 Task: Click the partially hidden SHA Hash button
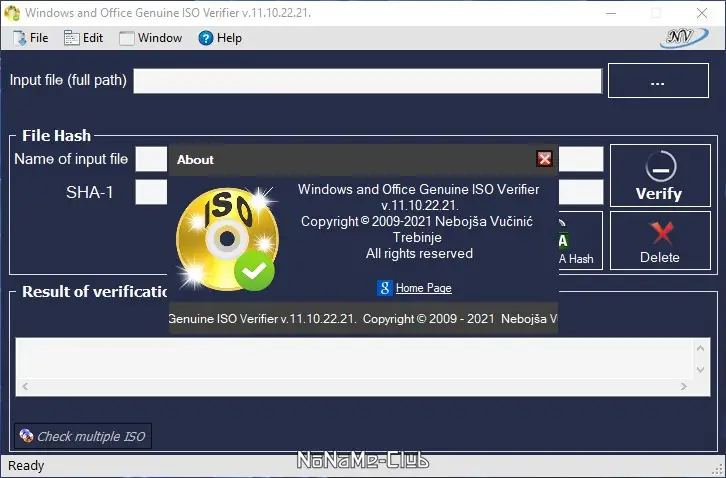(581, 240)
